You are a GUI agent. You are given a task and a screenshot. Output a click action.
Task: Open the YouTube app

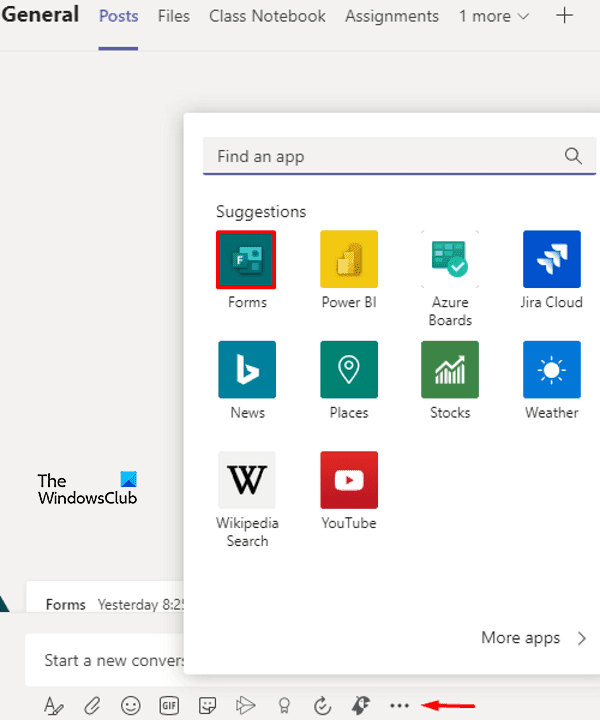click(x=349, y=480)
